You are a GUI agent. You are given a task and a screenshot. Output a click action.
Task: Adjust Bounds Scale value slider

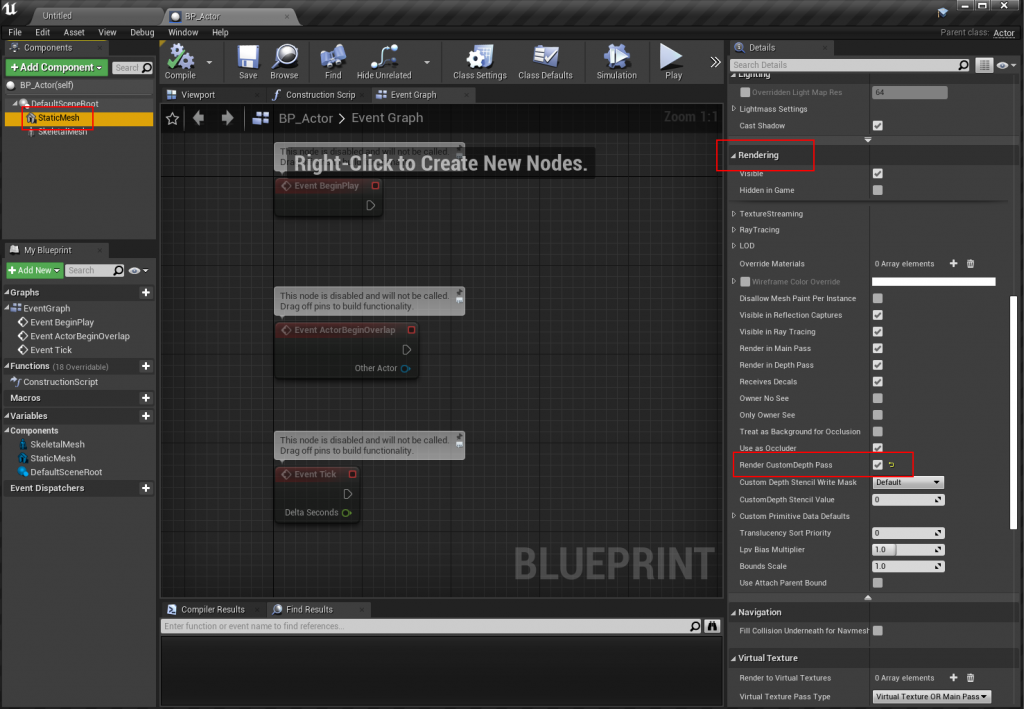click(x=908, y=566)
